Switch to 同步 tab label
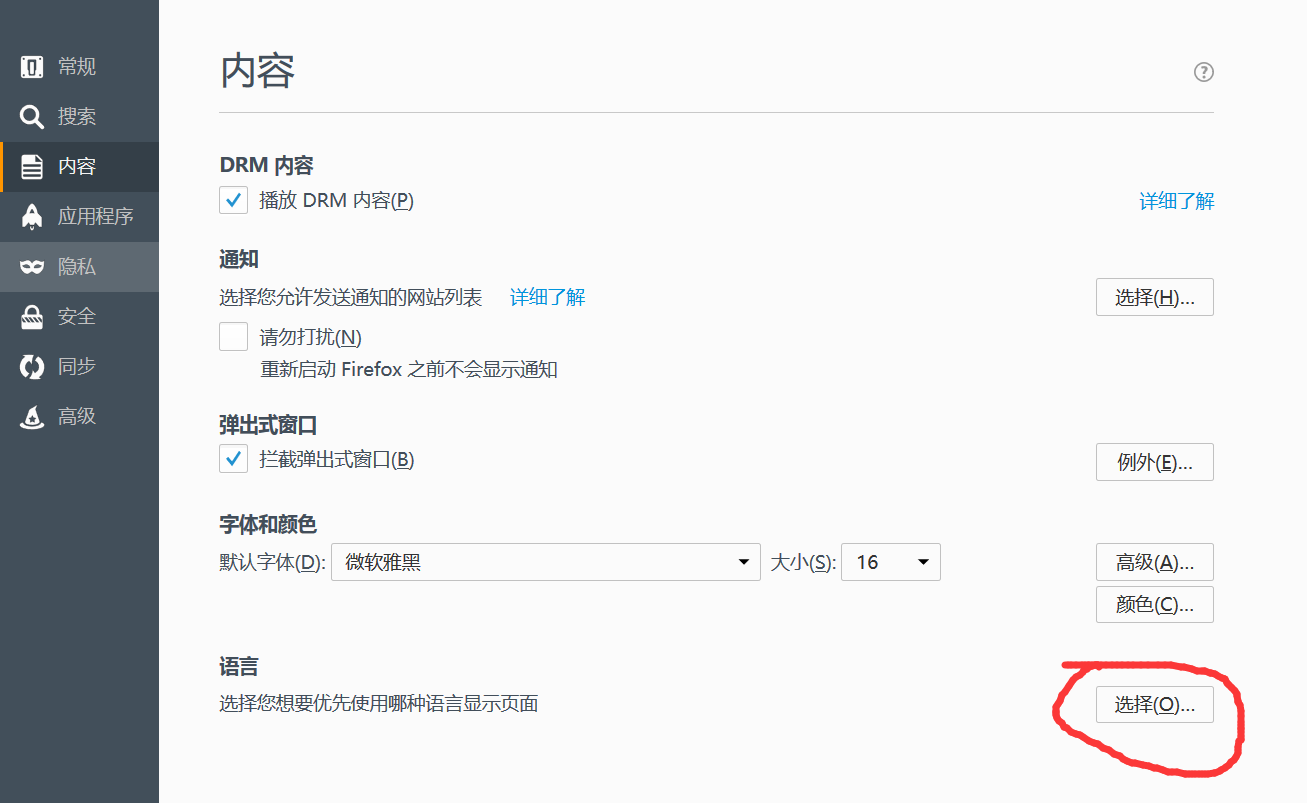The image size is (1307, 803). [77, 367]
